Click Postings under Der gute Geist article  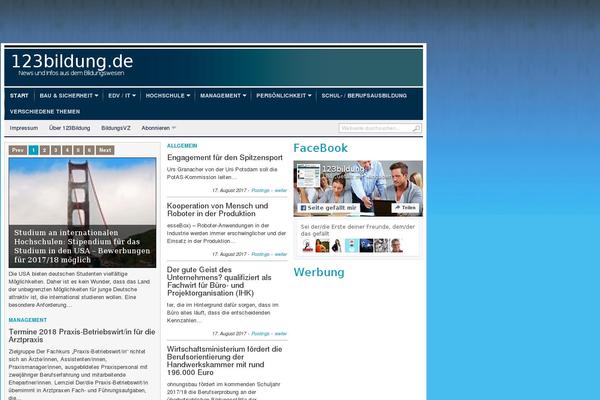click(261, 334)
